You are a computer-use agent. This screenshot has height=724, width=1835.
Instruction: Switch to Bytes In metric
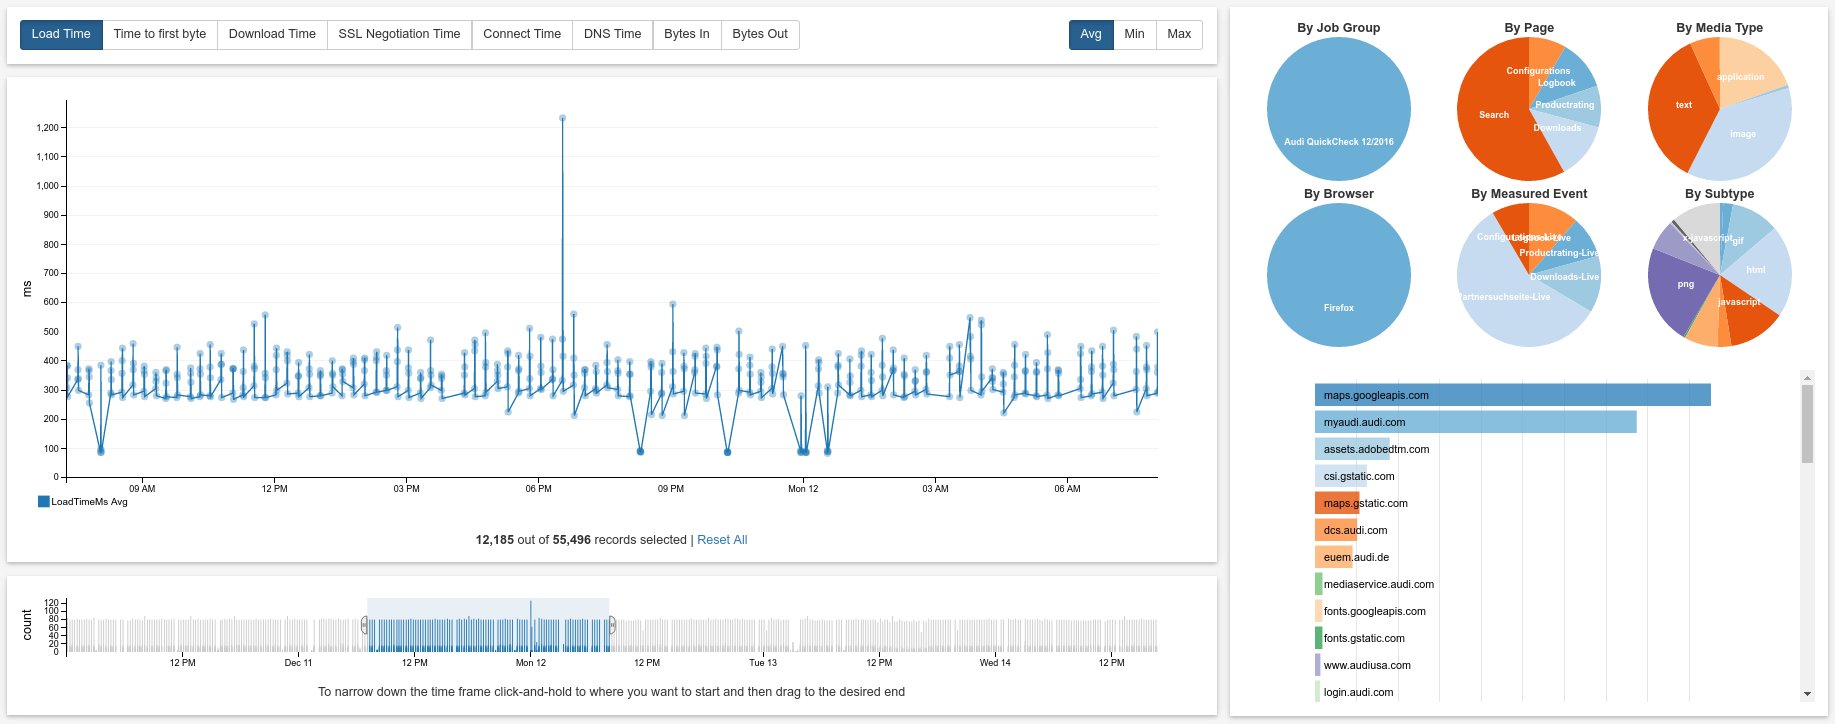(x=687, y=34)
